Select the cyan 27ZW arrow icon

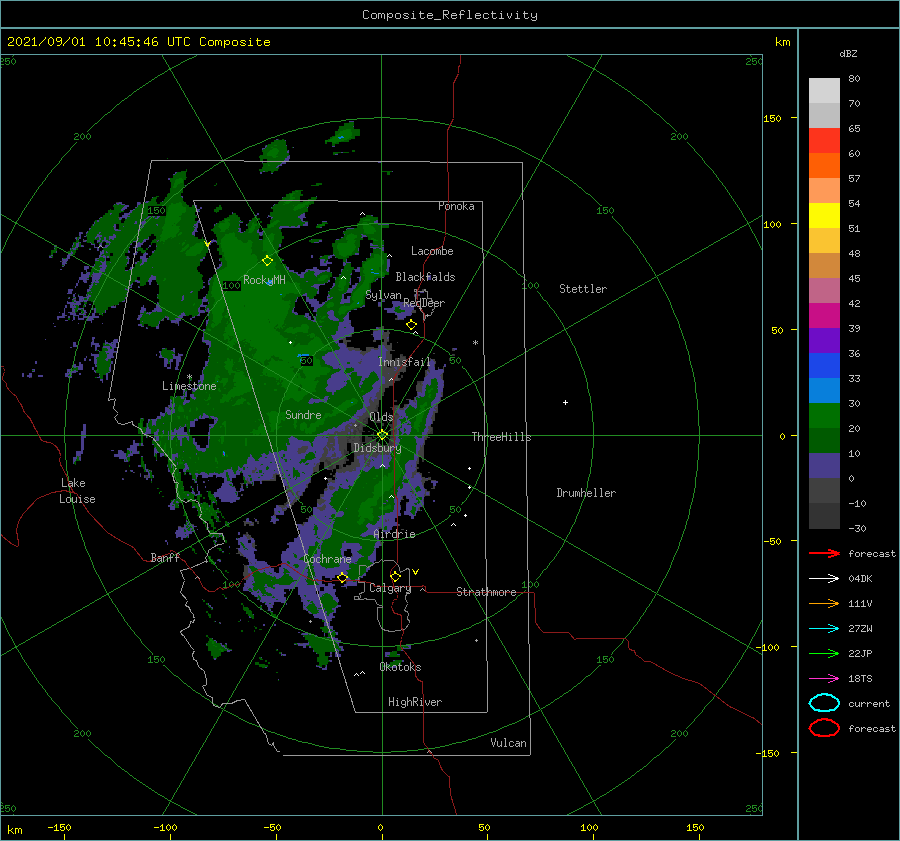point(824,629)
